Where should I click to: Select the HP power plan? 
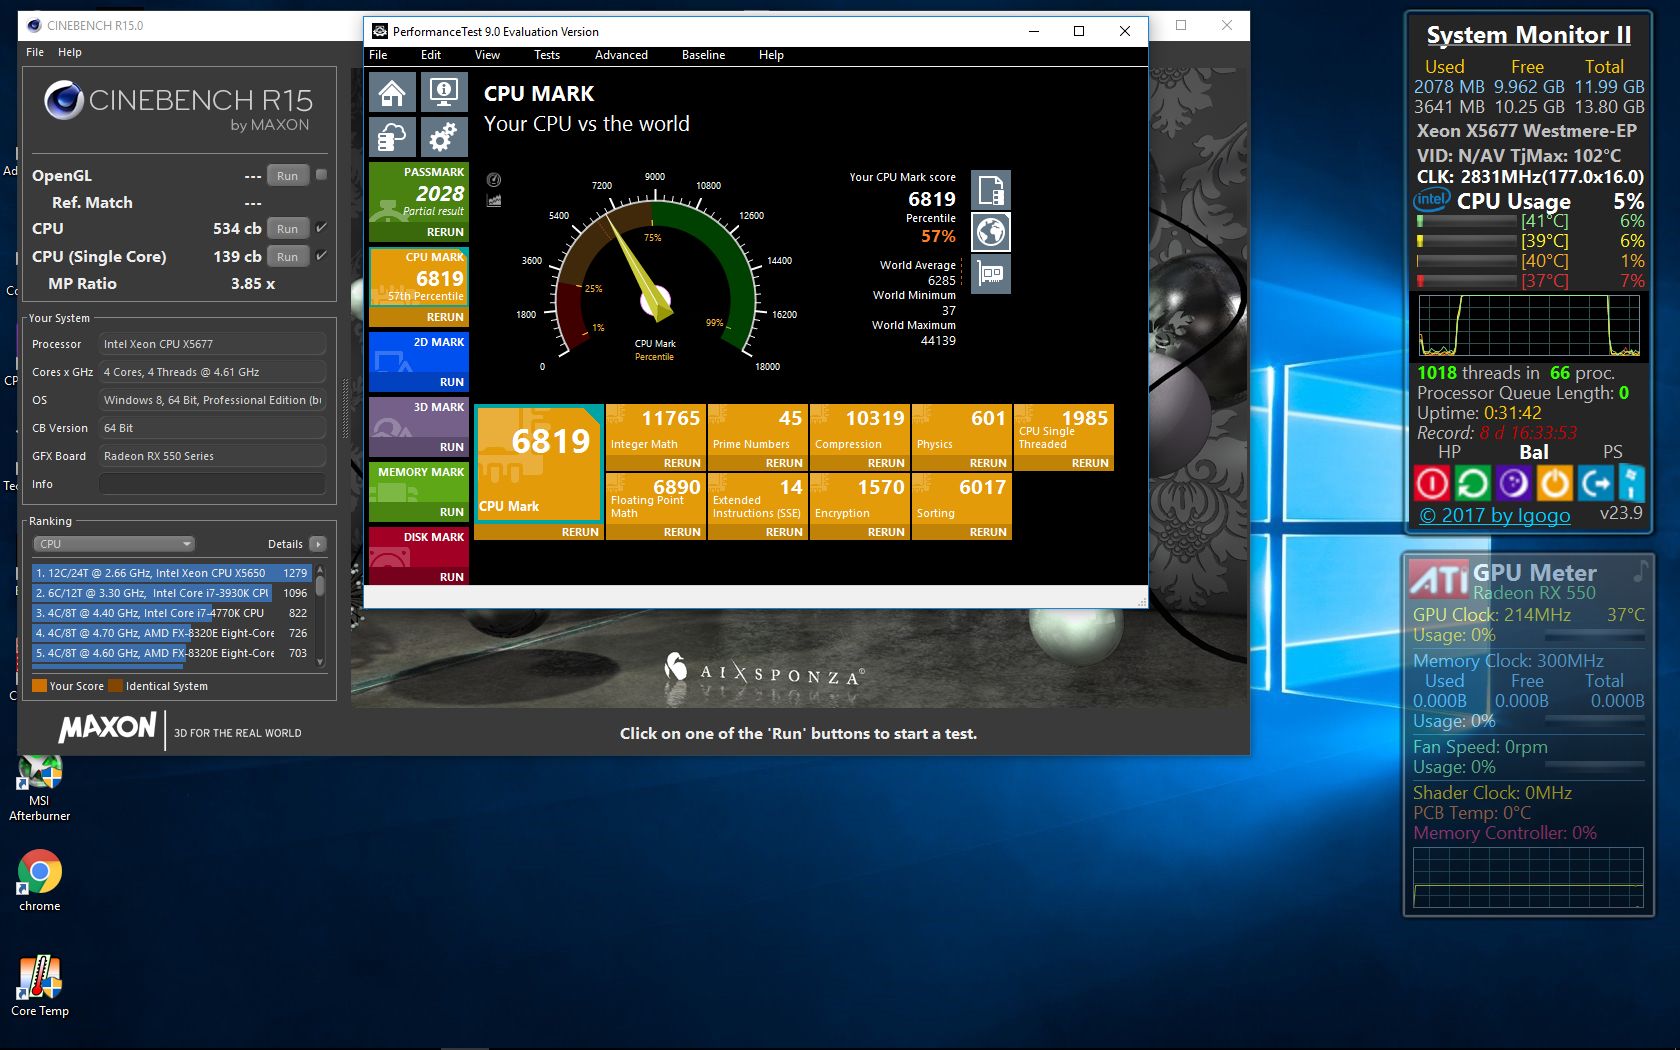click(1449, 452)
